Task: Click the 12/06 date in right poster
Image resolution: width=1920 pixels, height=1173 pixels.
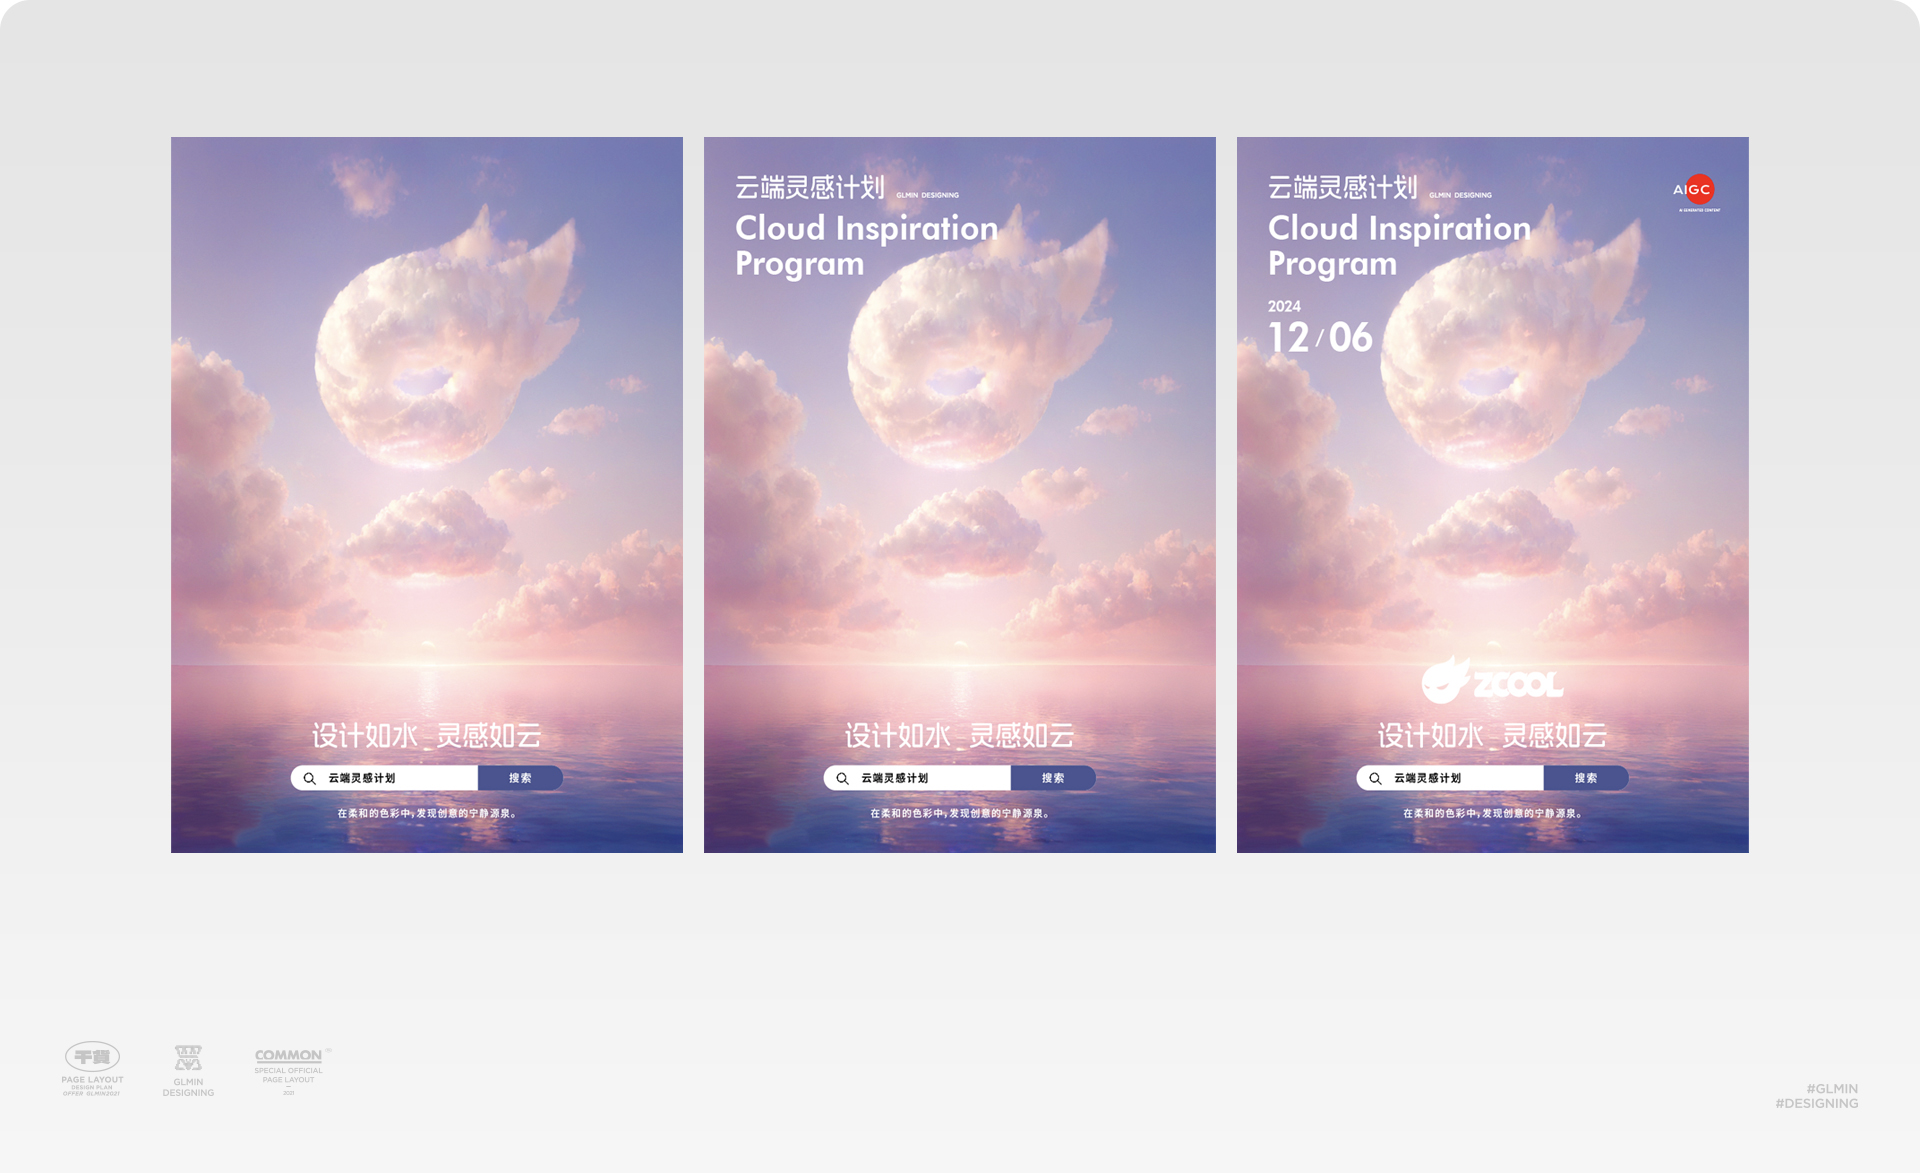Action: [x=1320, y=338]
